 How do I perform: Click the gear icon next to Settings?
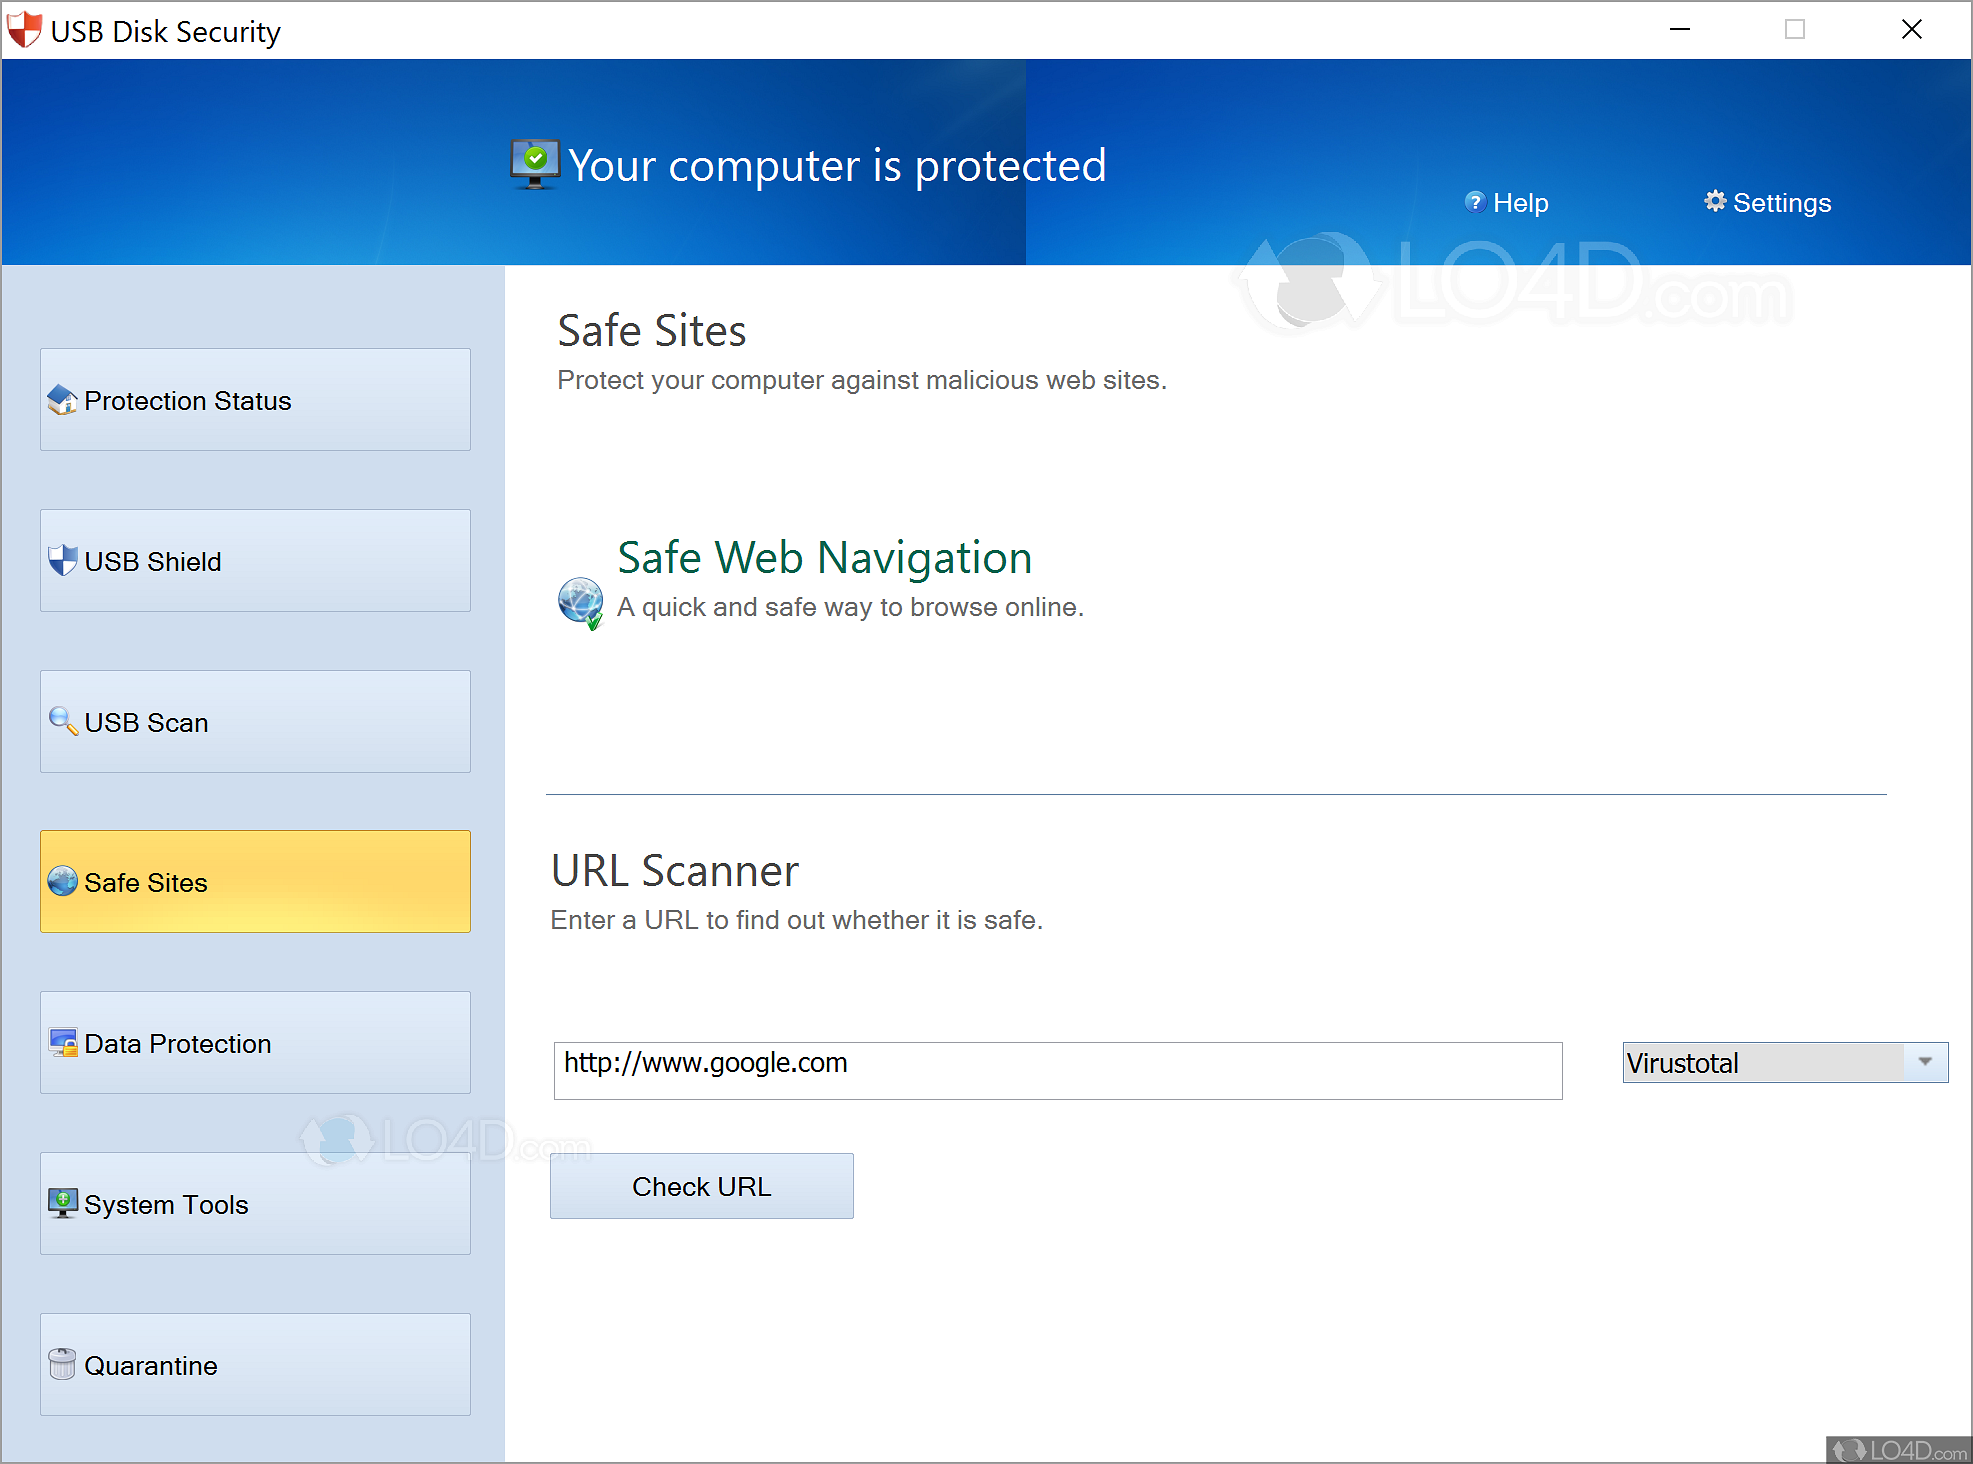(1715, 201)
